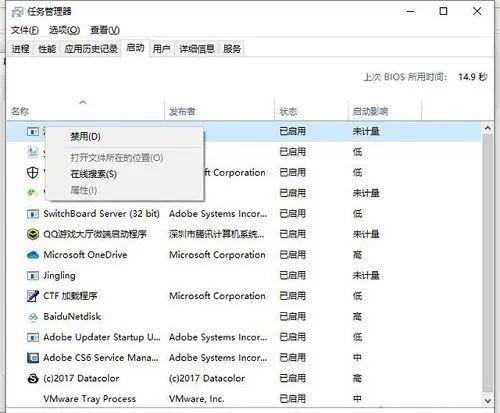Click the icon of the highlighted first row
The image size is (500, 413).
[x=33, y=132]
